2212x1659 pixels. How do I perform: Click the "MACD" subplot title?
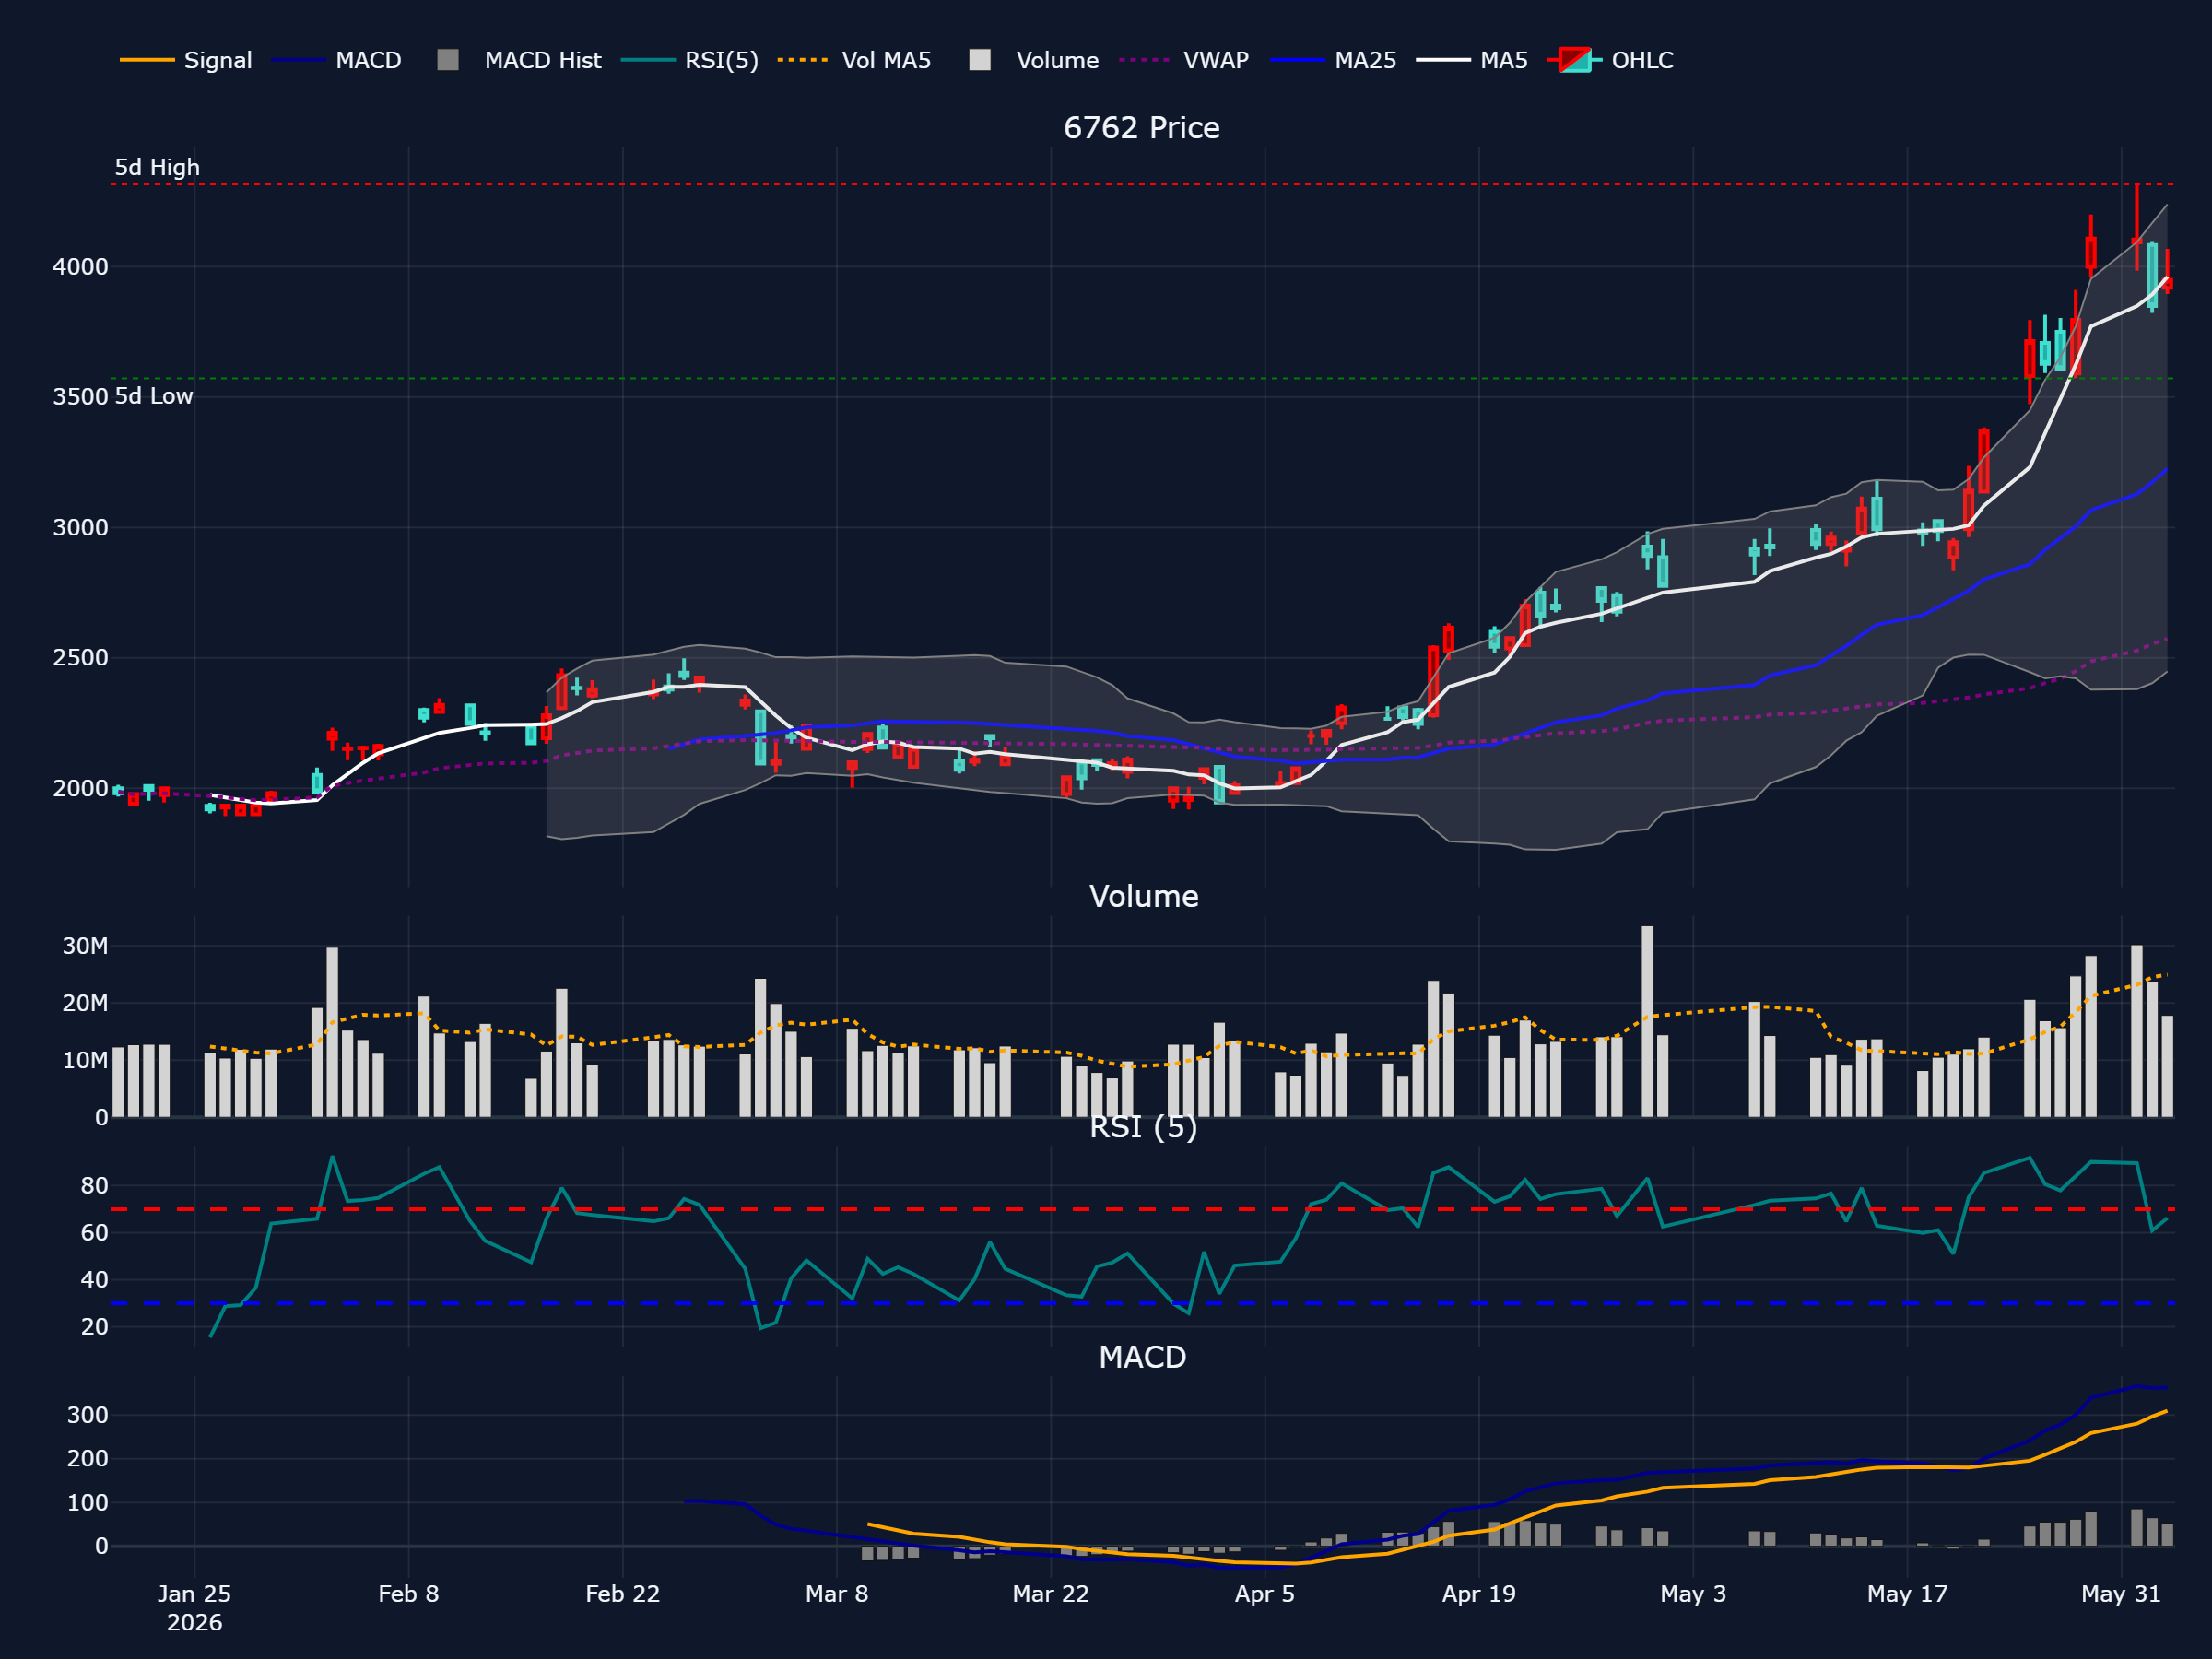pos(1142,1357)
